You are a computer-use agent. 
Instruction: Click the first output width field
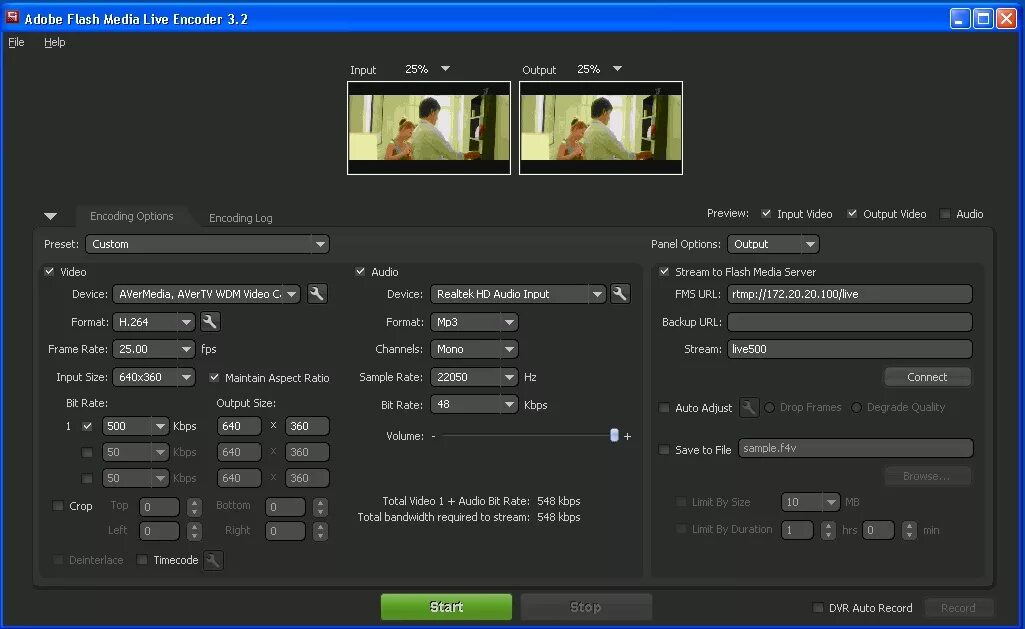pos(239,426)
